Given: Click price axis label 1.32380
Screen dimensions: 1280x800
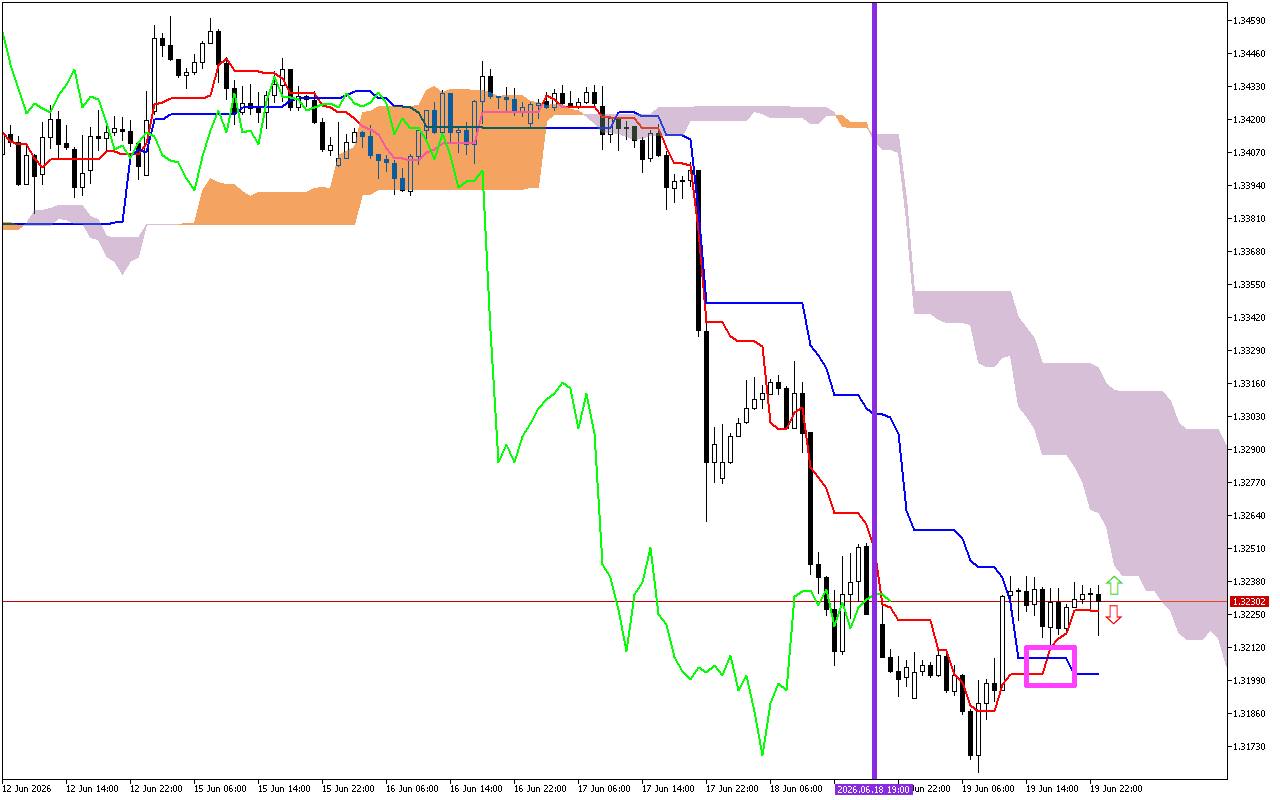Looking at the screenshot, I should pos(1250,581).
